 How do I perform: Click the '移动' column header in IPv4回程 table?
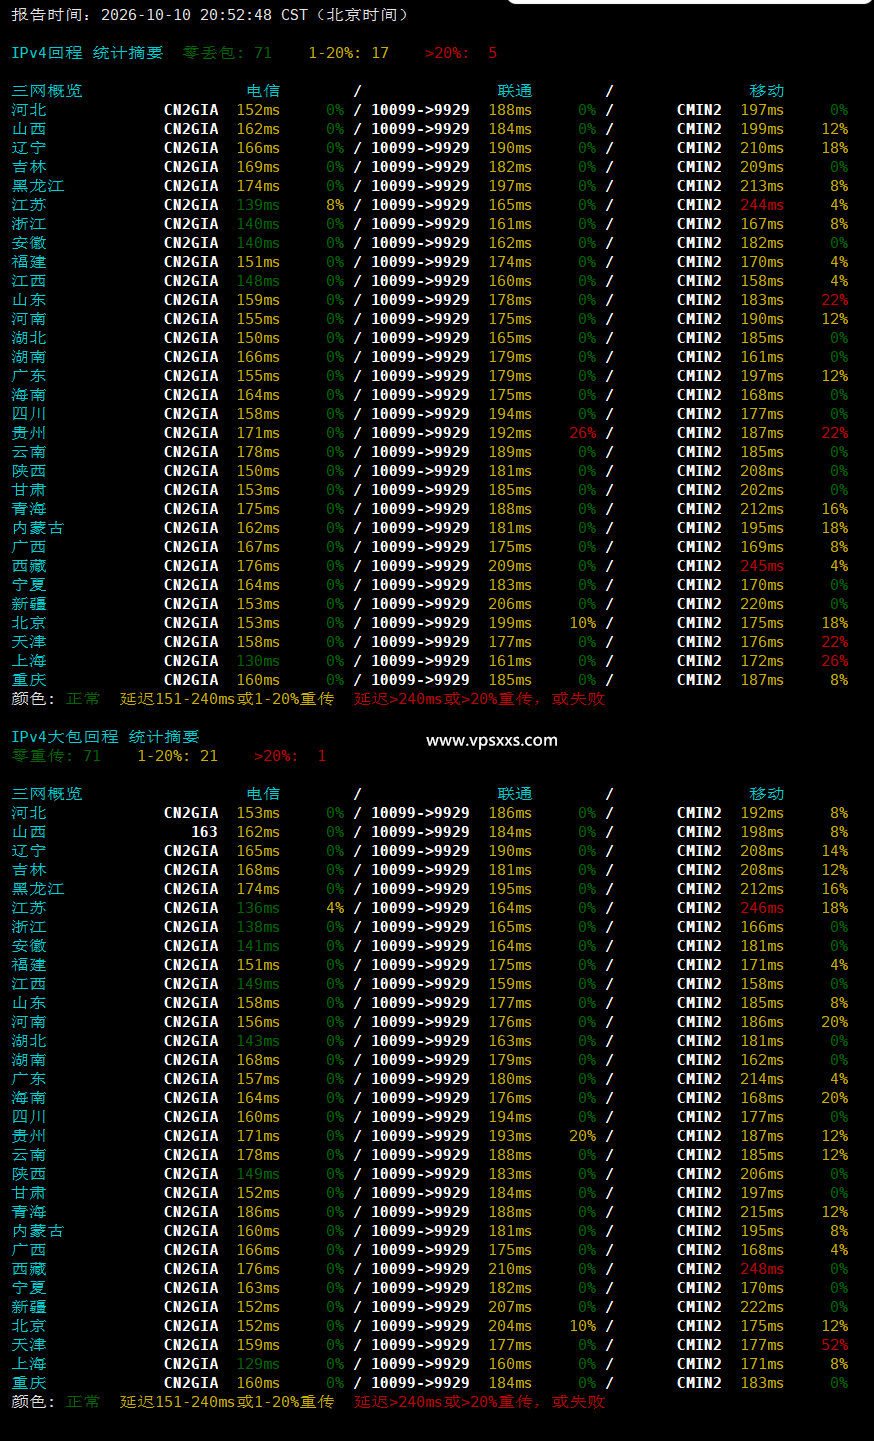767,91
